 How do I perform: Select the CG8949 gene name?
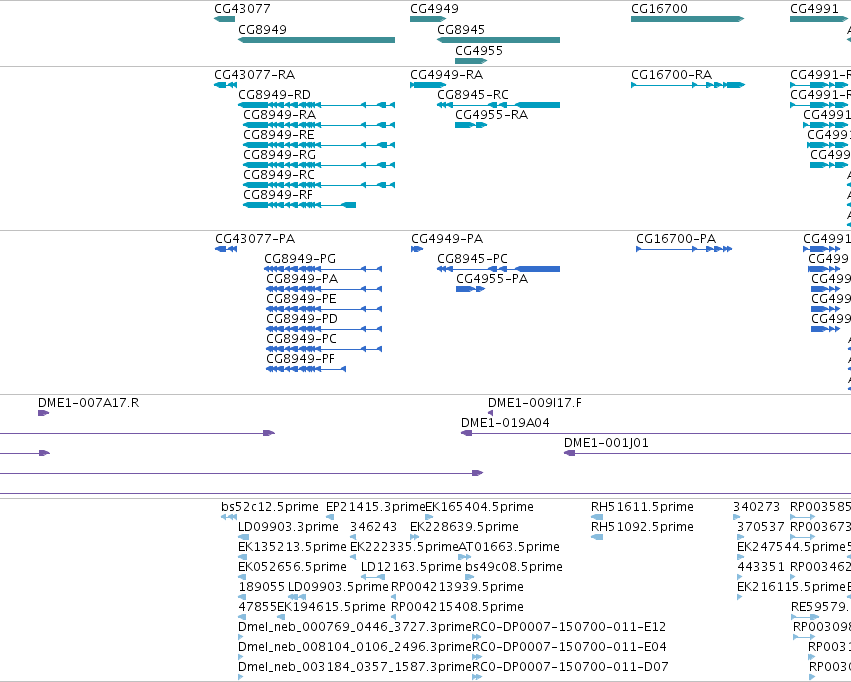pyautogui.click(x=262, y=29)
